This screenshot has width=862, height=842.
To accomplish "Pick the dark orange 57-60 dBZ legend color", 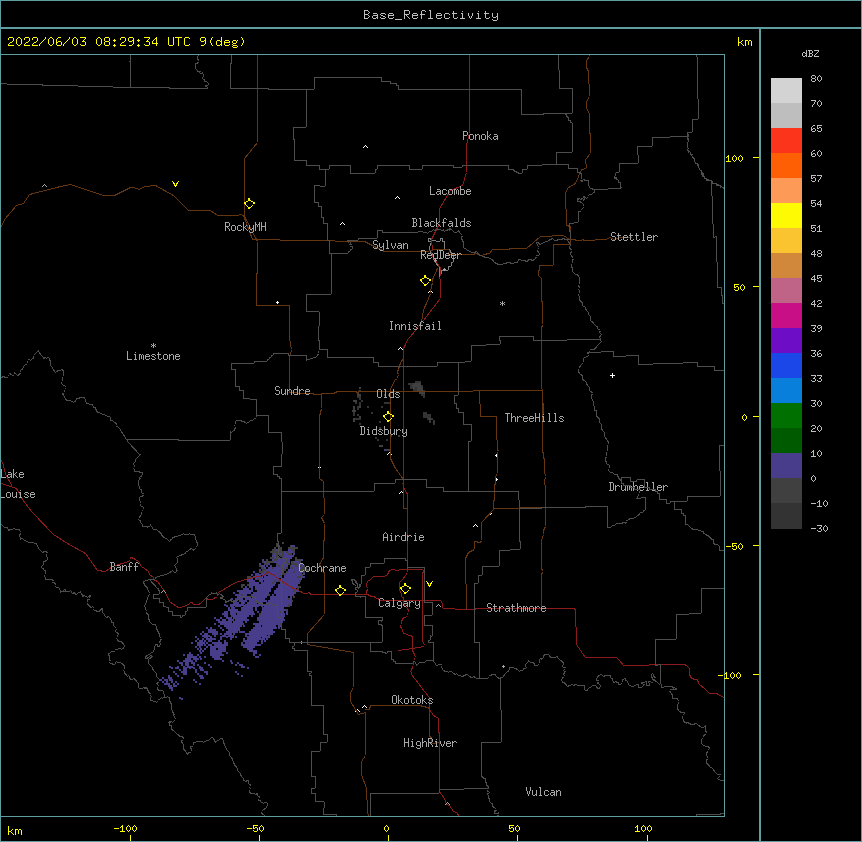I will tap(786, 165).
